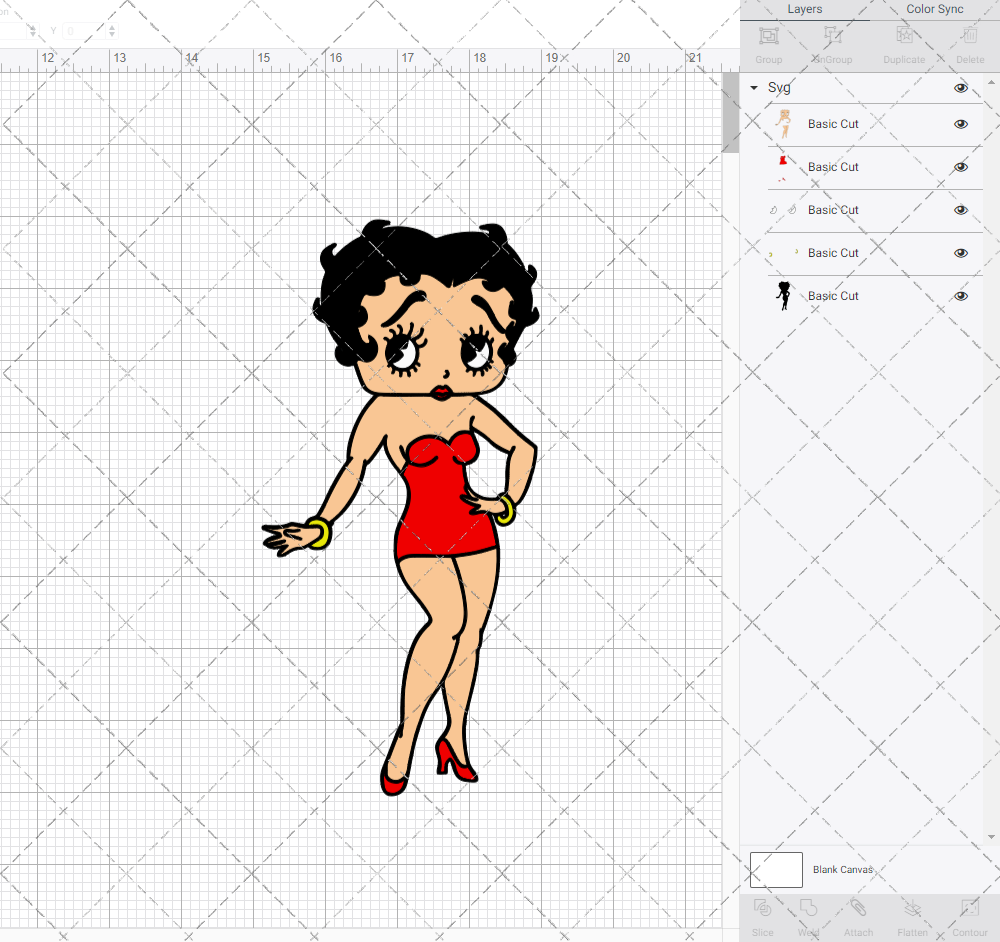Click the UnGroup icon
Image resolution: width=1000 pixels, height=942 pixels.
click(832, 36)
